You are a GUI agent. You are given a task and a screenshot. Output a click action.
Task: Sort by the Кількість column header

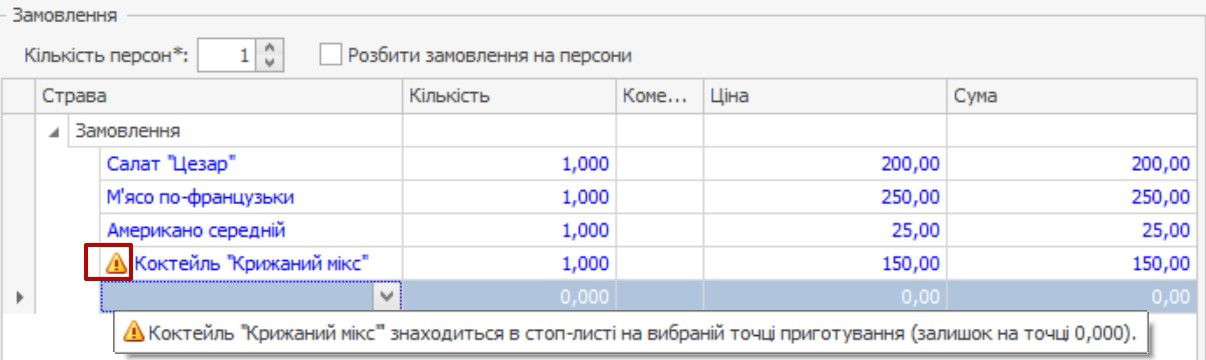pos(509,96)
